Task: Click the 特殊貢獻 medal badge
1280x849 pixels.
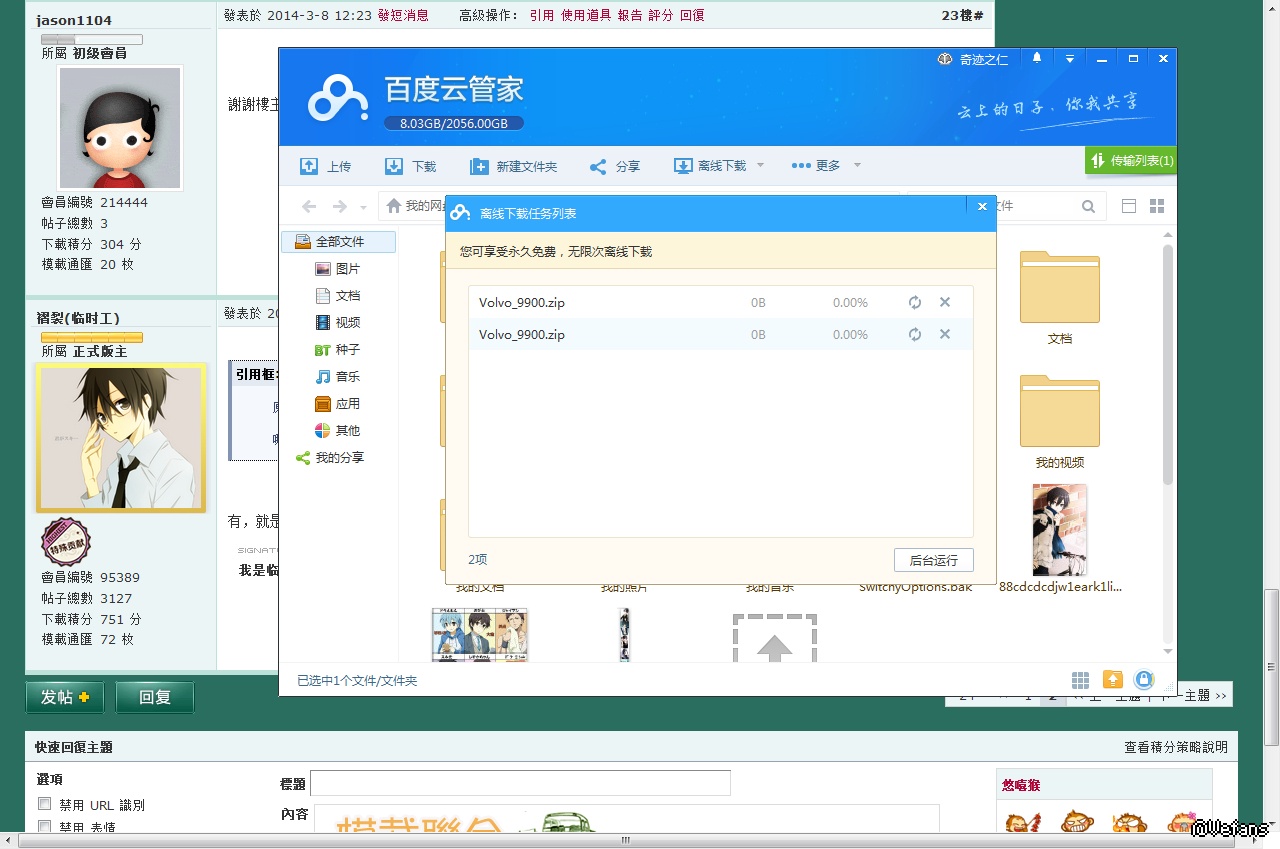Action: tap(66, 542)
